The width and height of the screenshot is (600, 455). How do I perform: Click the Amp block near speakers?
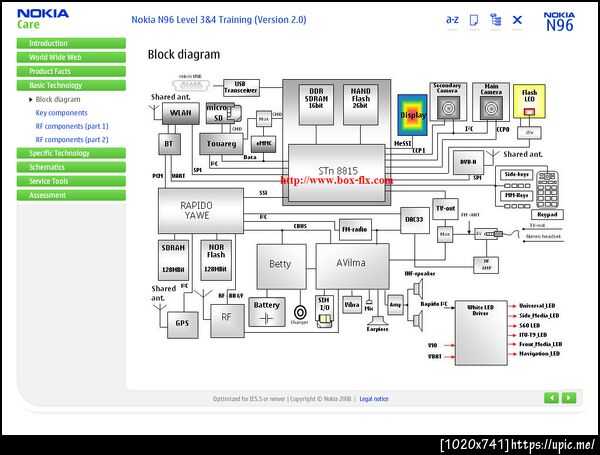pyautogui.click(x=395, y=305)
